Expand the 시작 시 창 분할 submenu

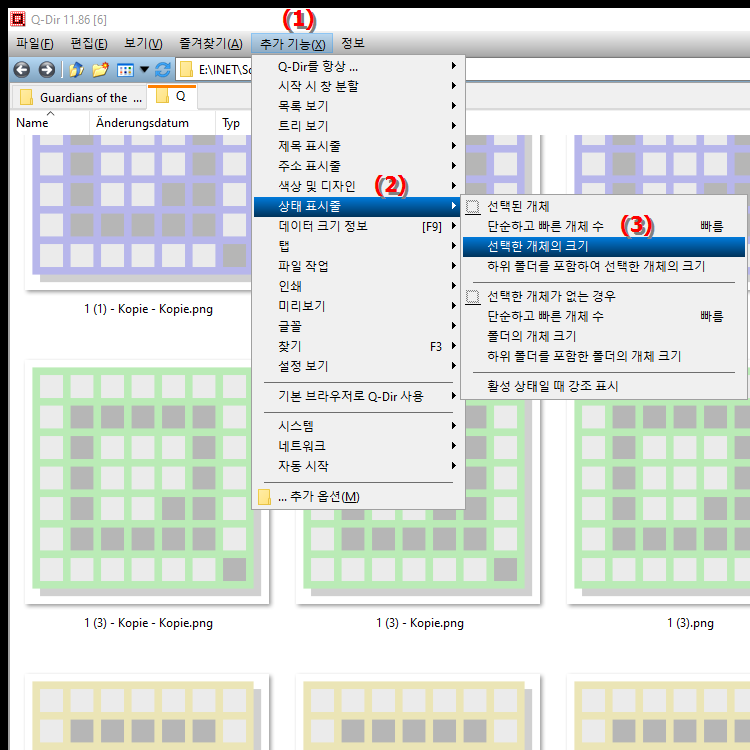click(x=359, y=86)
